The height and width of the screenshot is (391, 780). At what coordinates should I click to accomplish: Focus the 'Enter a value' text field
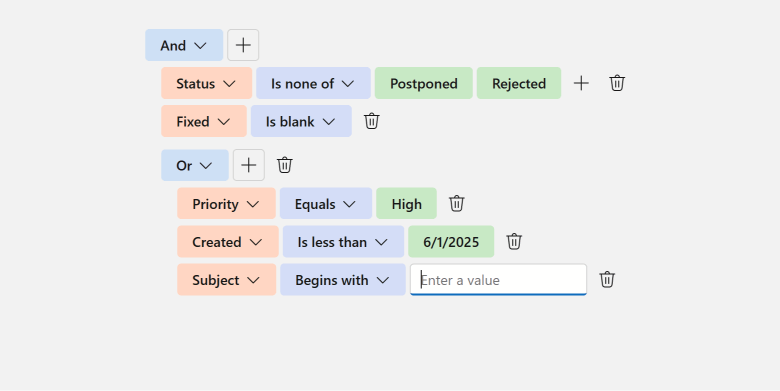(498, 280)
